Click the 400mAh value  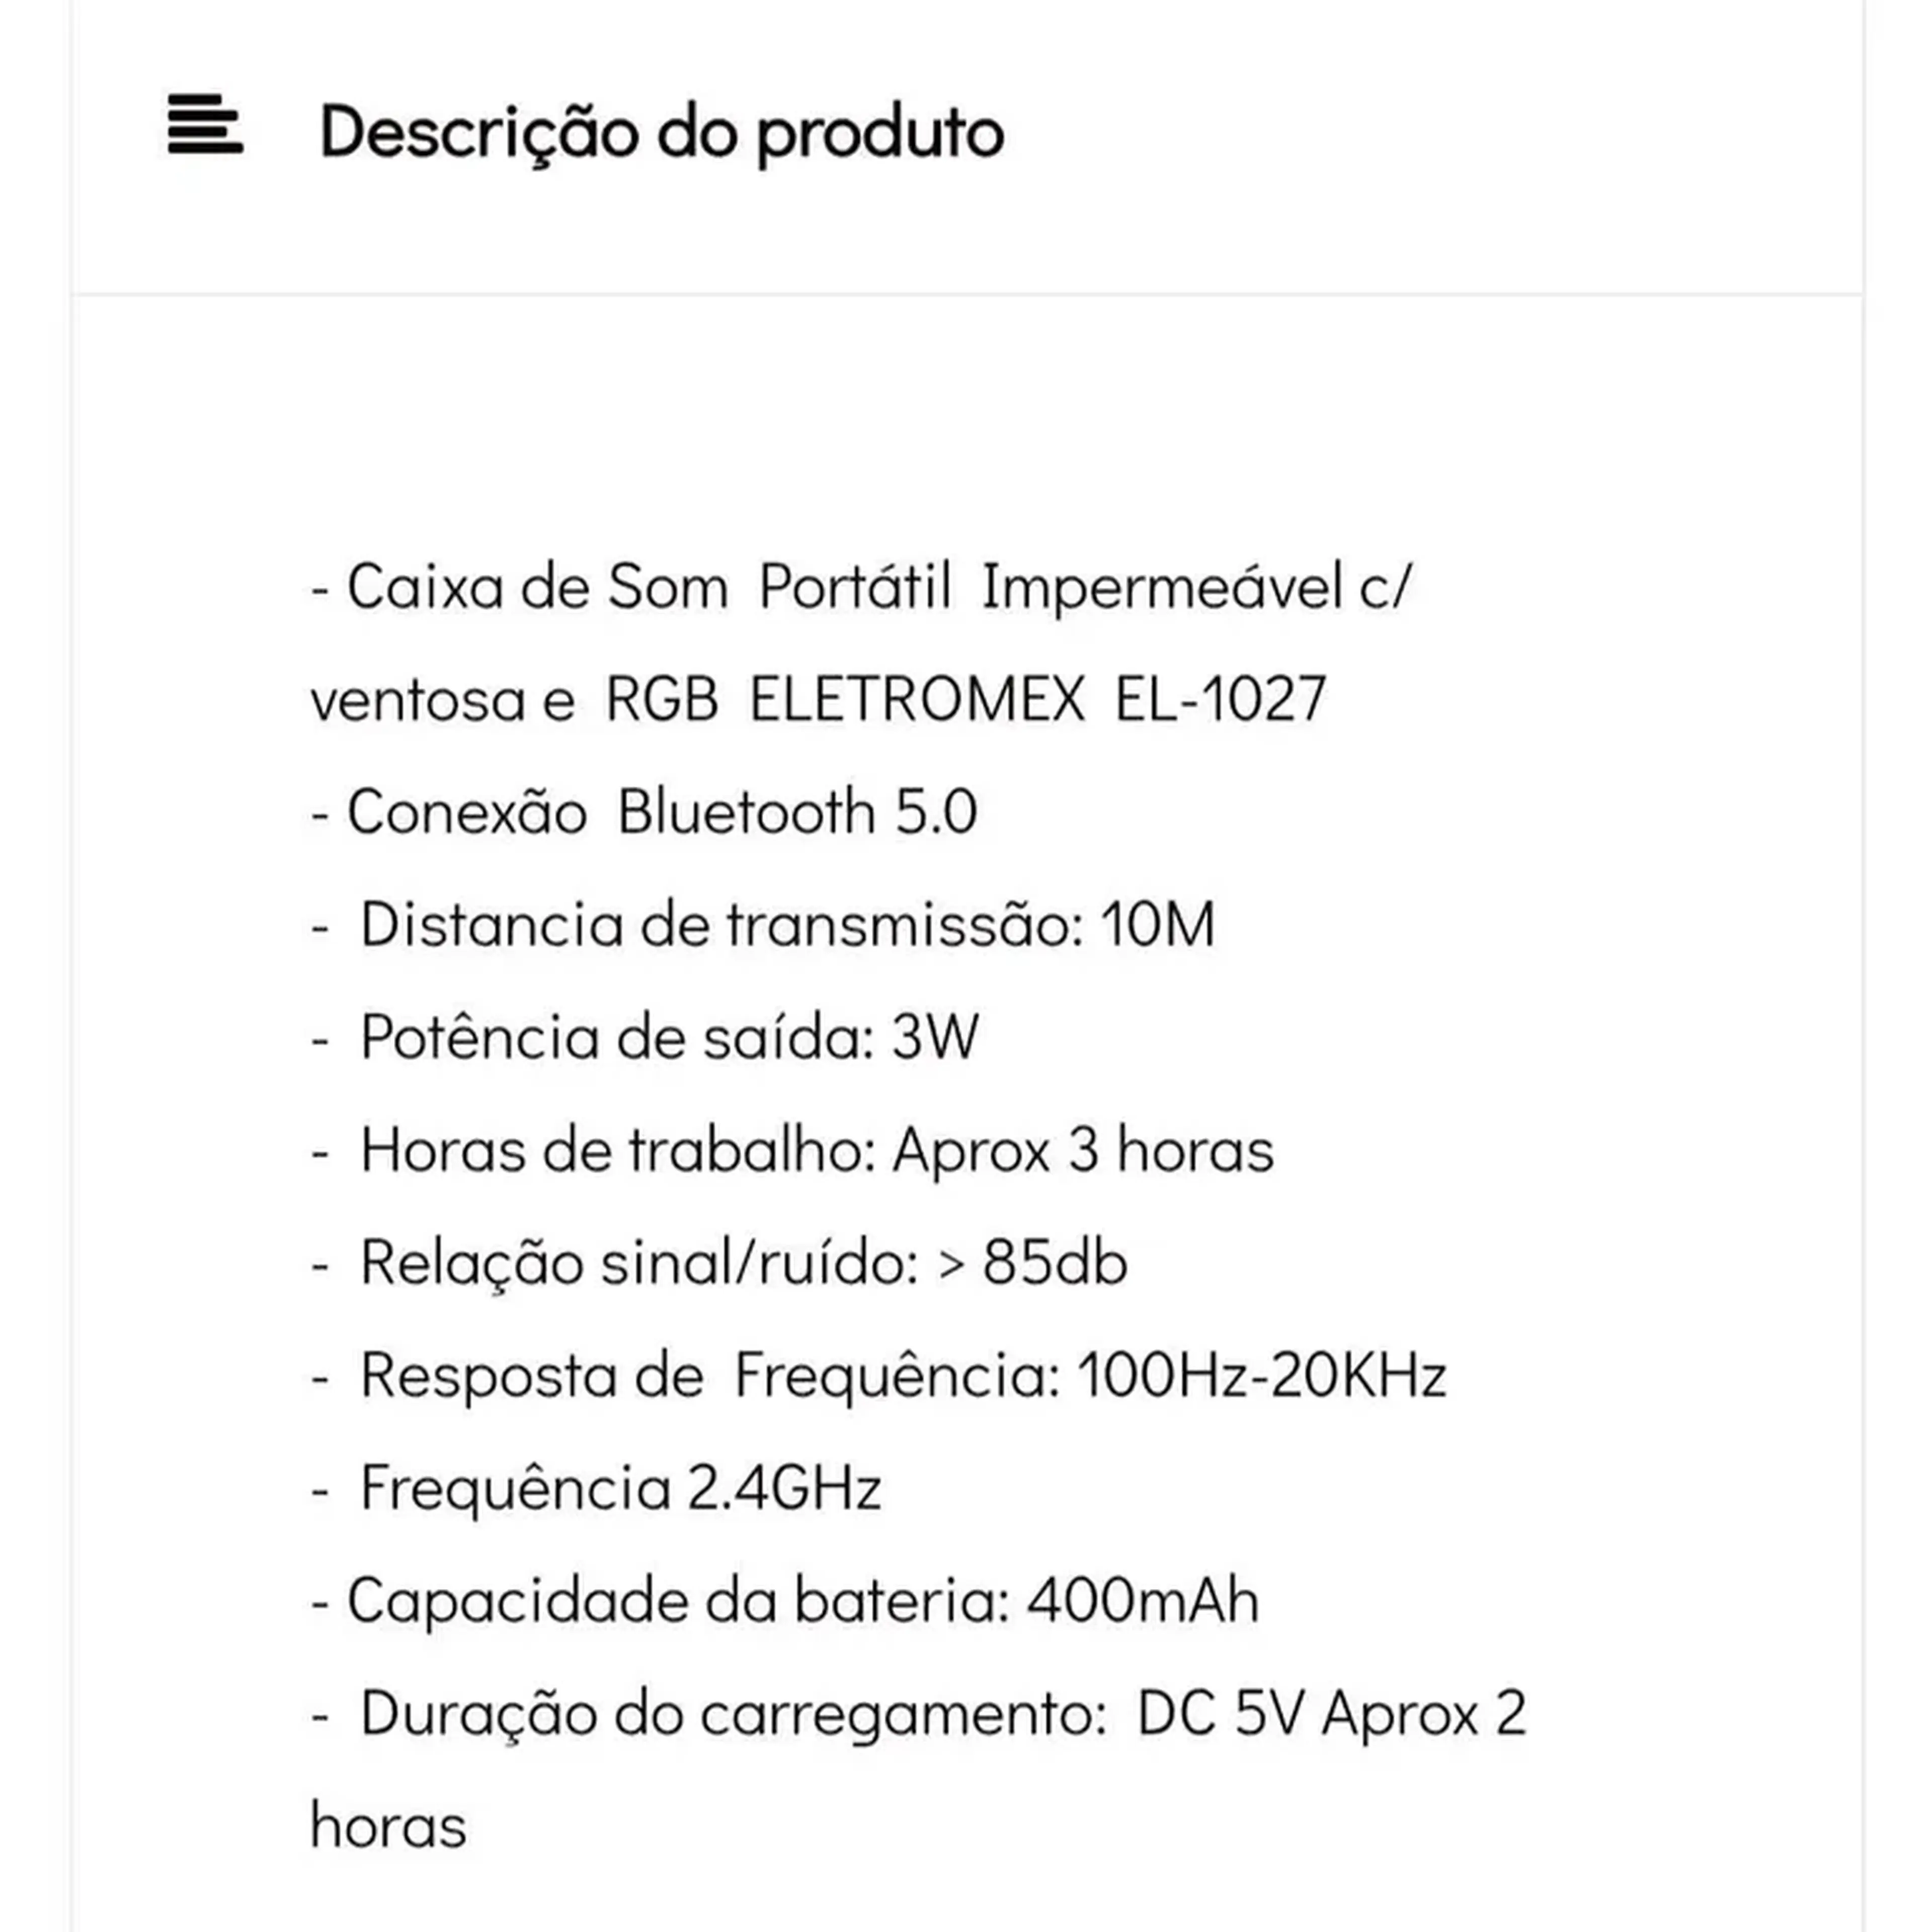pyautogui.click(x=1143, y=1601)
